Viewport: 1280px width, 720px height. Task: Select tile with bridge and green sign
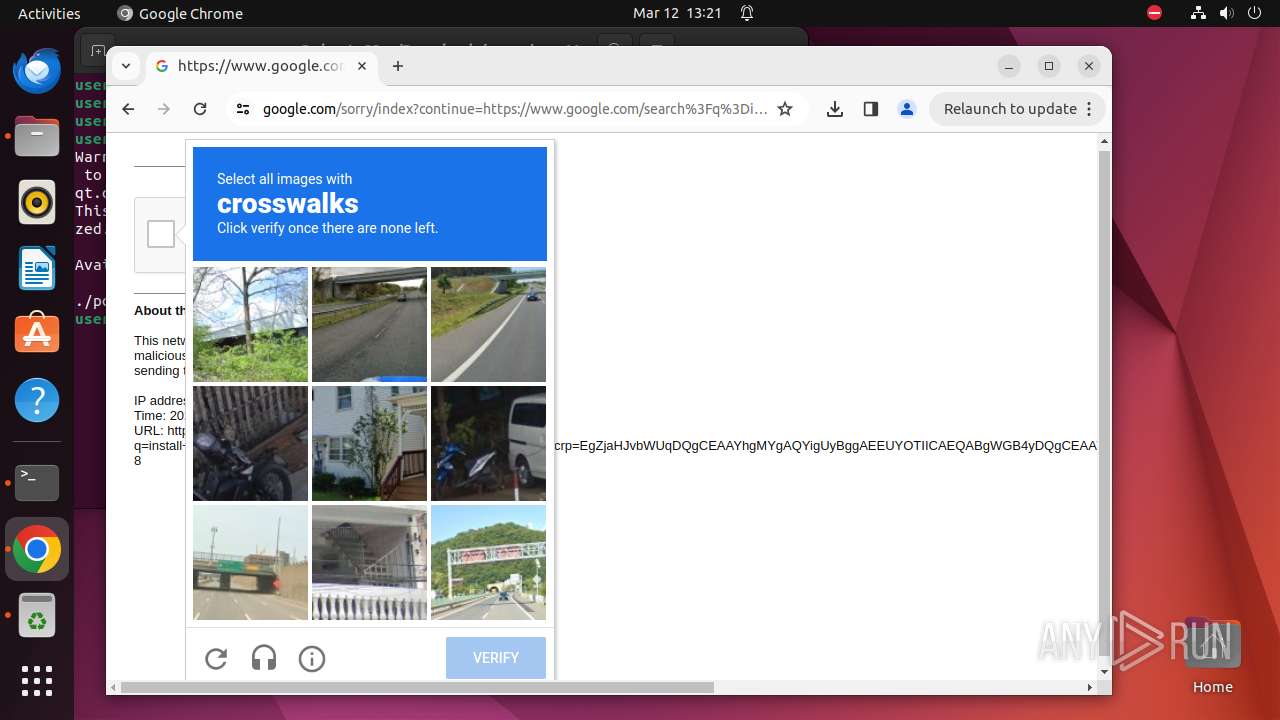coord(250,562)
